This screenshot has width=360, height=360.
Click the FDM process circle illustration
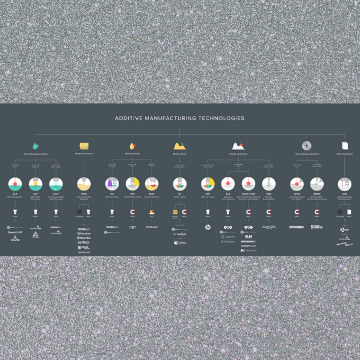pos(84,184)
